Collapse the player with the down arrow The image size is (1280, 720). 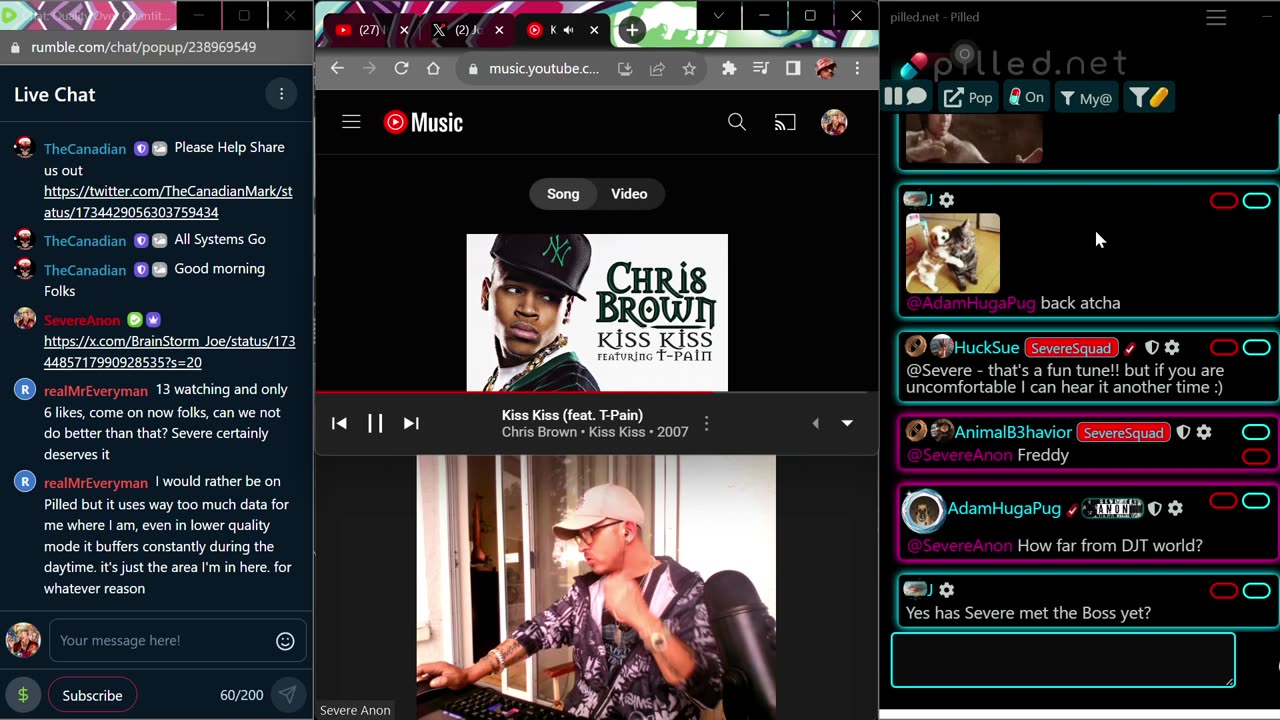[x=847, y=423]
